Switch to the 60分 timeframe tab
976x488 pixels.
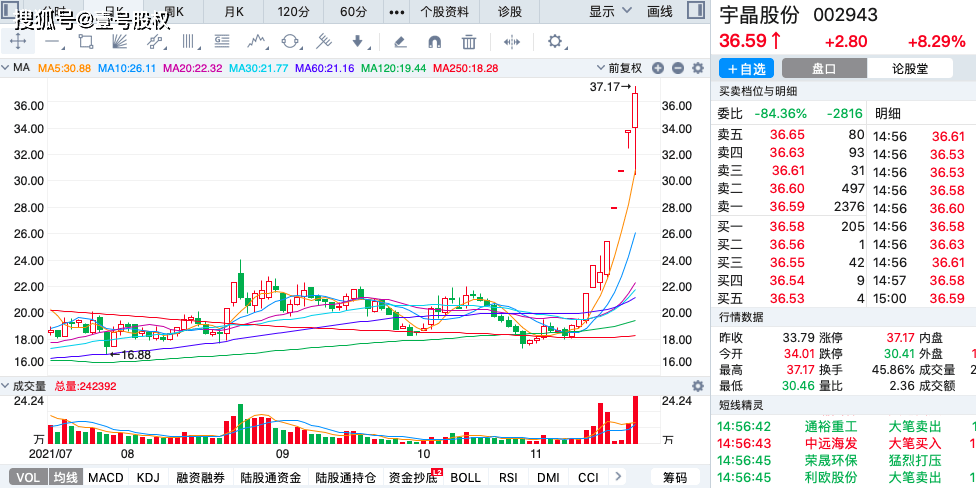353,12
